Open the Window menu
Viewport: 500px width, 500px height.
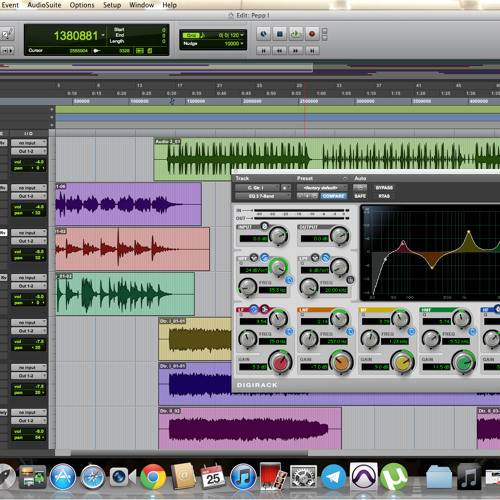click(x=141, y=5)
